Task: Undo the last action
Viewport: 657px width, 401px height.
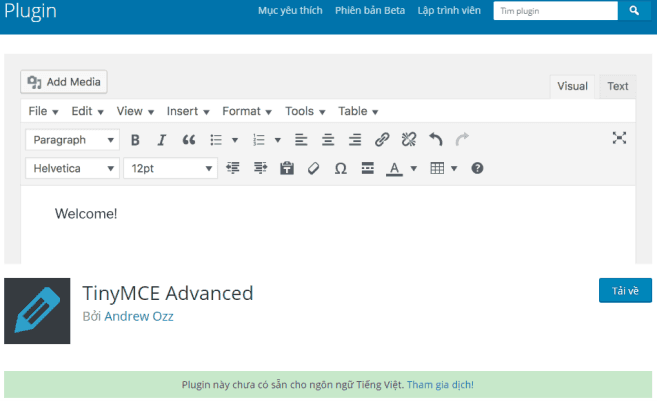Action: point(436,139)
